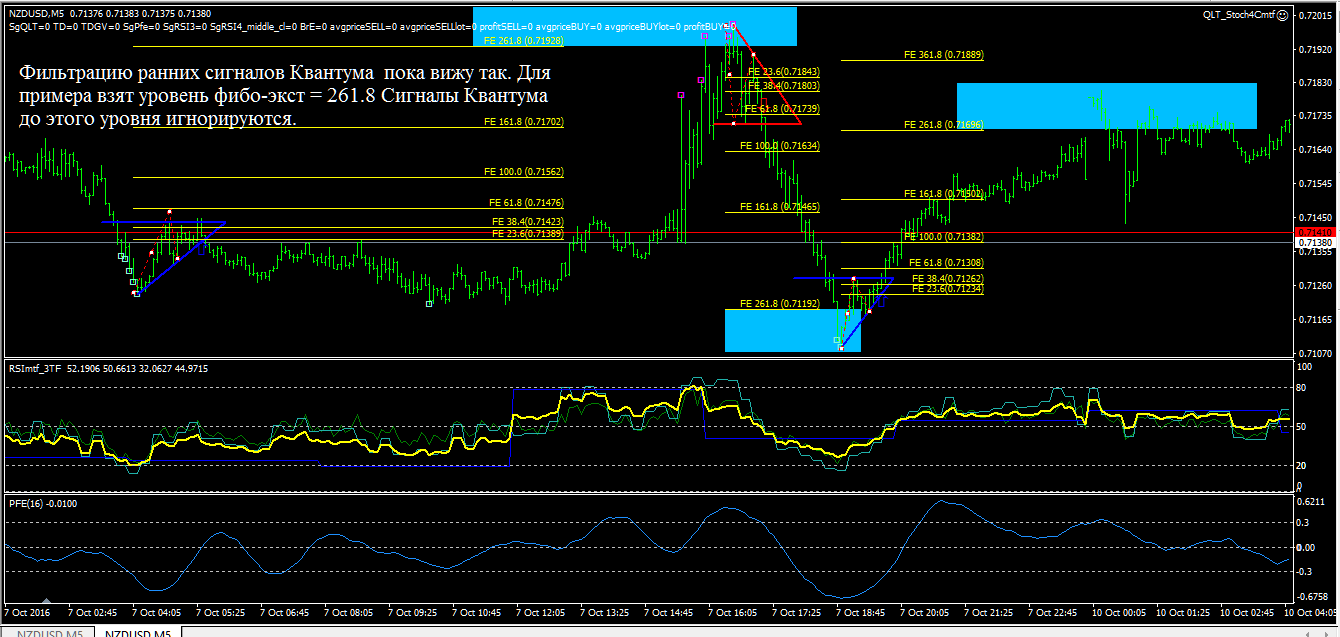This screenshot has height=637, width=1340.
Task: Select the FE 38.4 (0.71423) label
Action: (x=528, y=222)
